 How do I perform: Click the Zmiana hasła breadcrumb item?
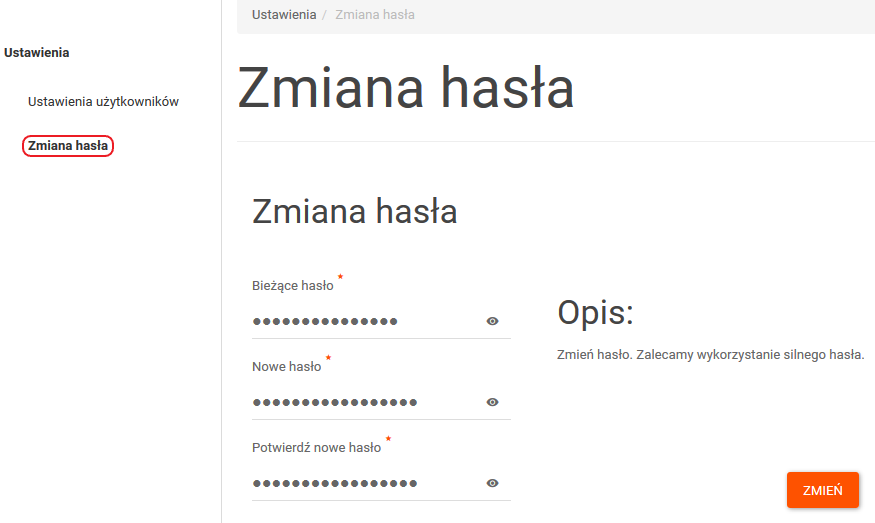pyautogui.click(x=375, y=15)
